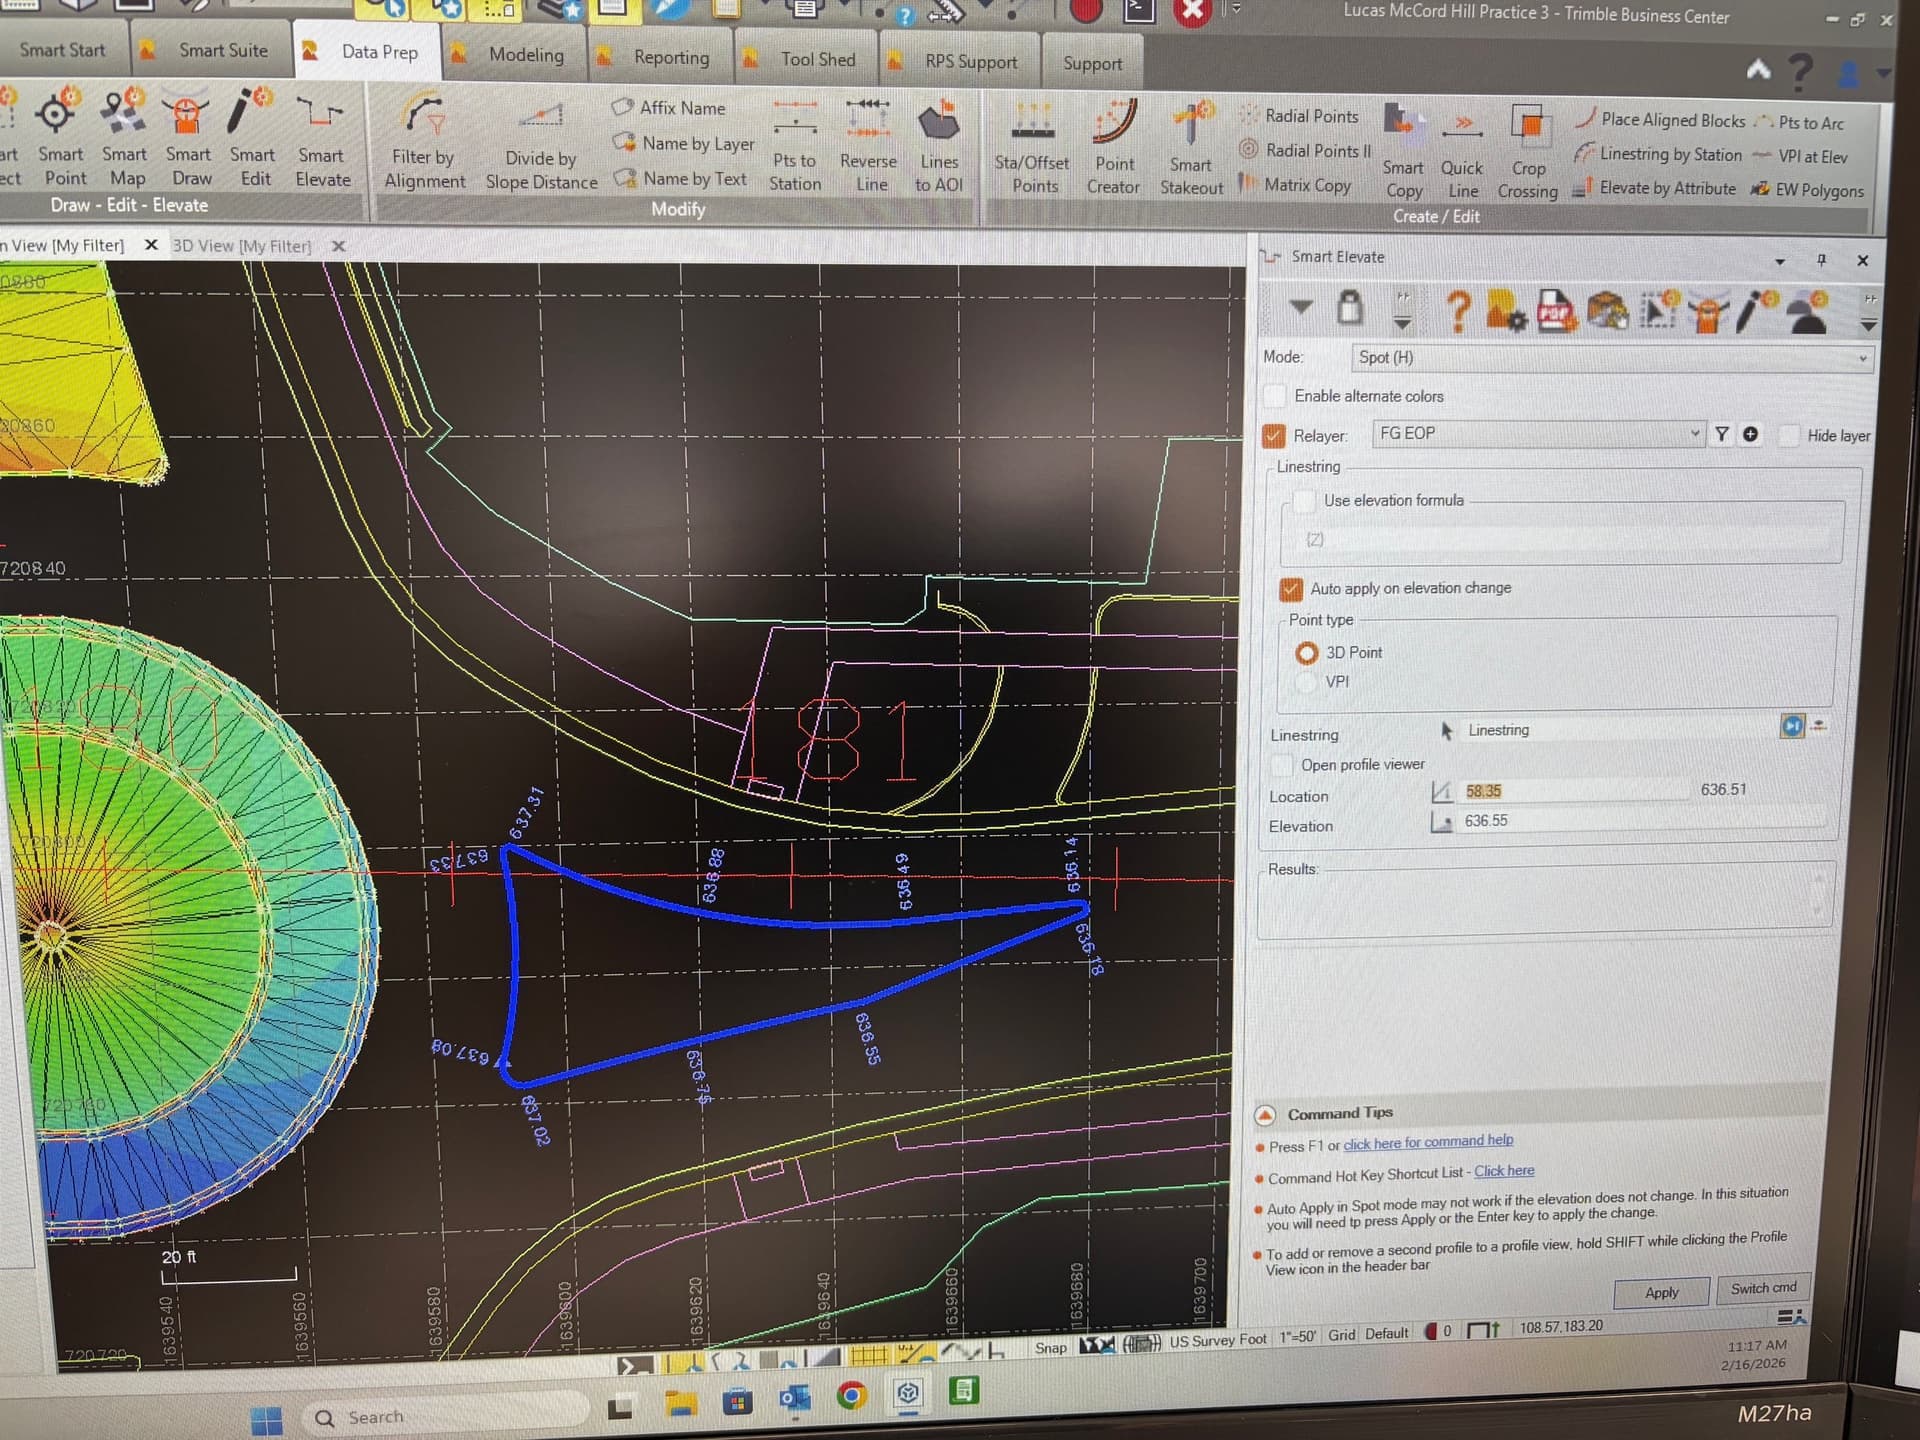Enable alternate colors checkbox
This screenshot has width=1920, height=1440.
[x=1275, y=396]
